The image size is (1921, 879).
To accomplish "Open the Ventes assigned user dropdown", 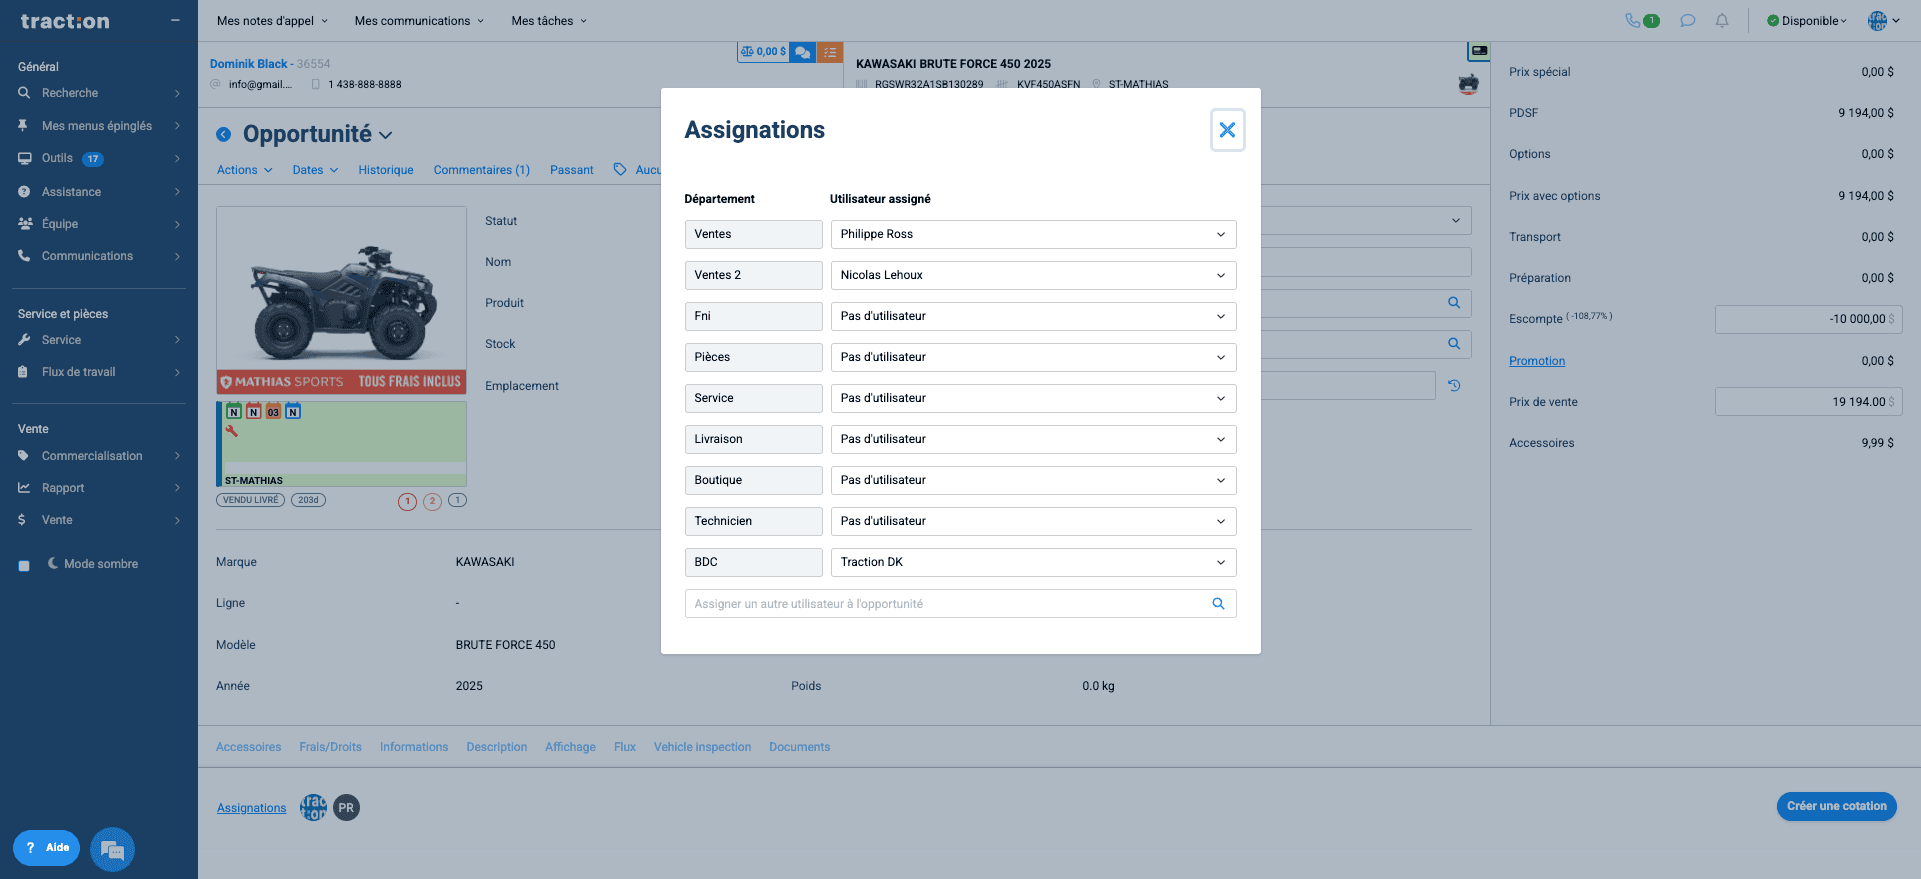I will (1033, 234).
